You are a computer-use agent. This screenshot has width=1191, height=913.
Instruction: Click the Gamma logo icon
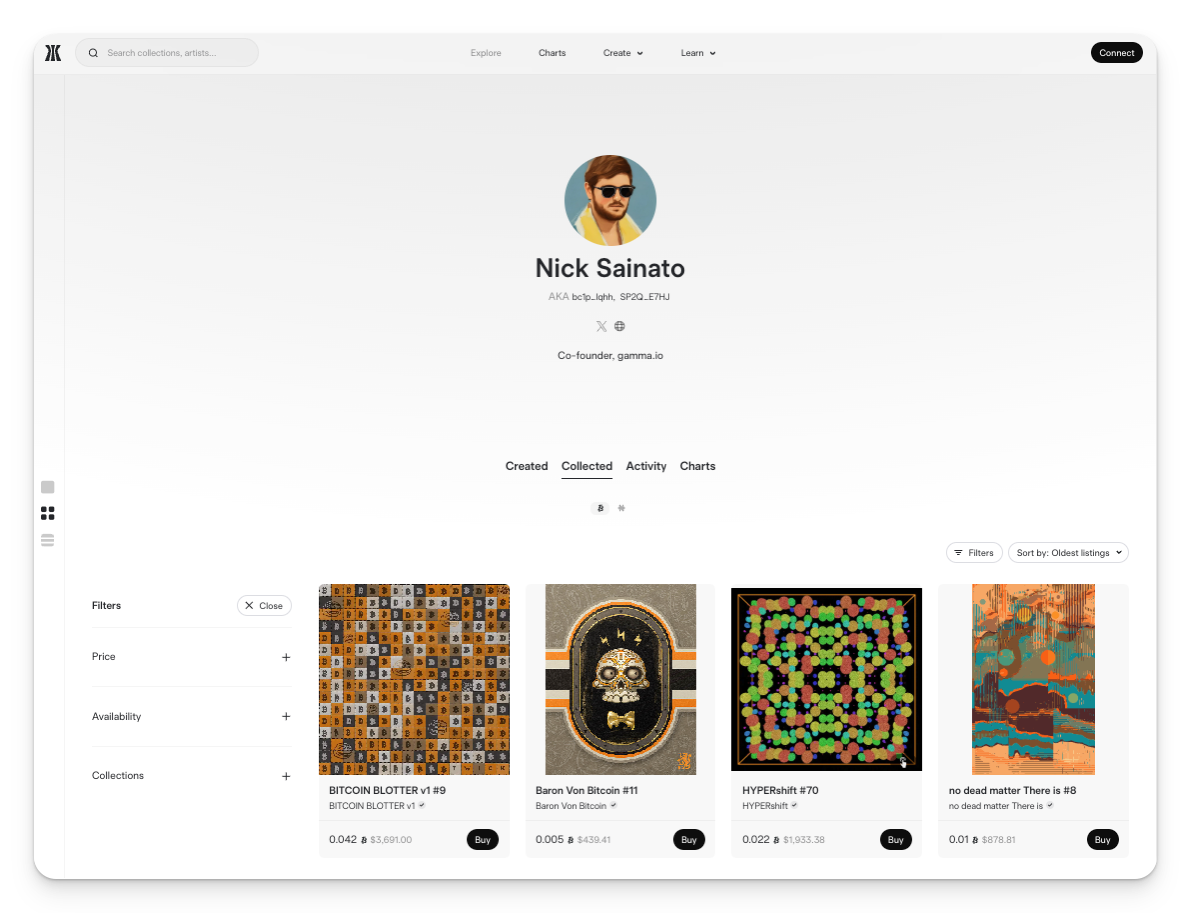pyautogui.click(x=53, y=53)
